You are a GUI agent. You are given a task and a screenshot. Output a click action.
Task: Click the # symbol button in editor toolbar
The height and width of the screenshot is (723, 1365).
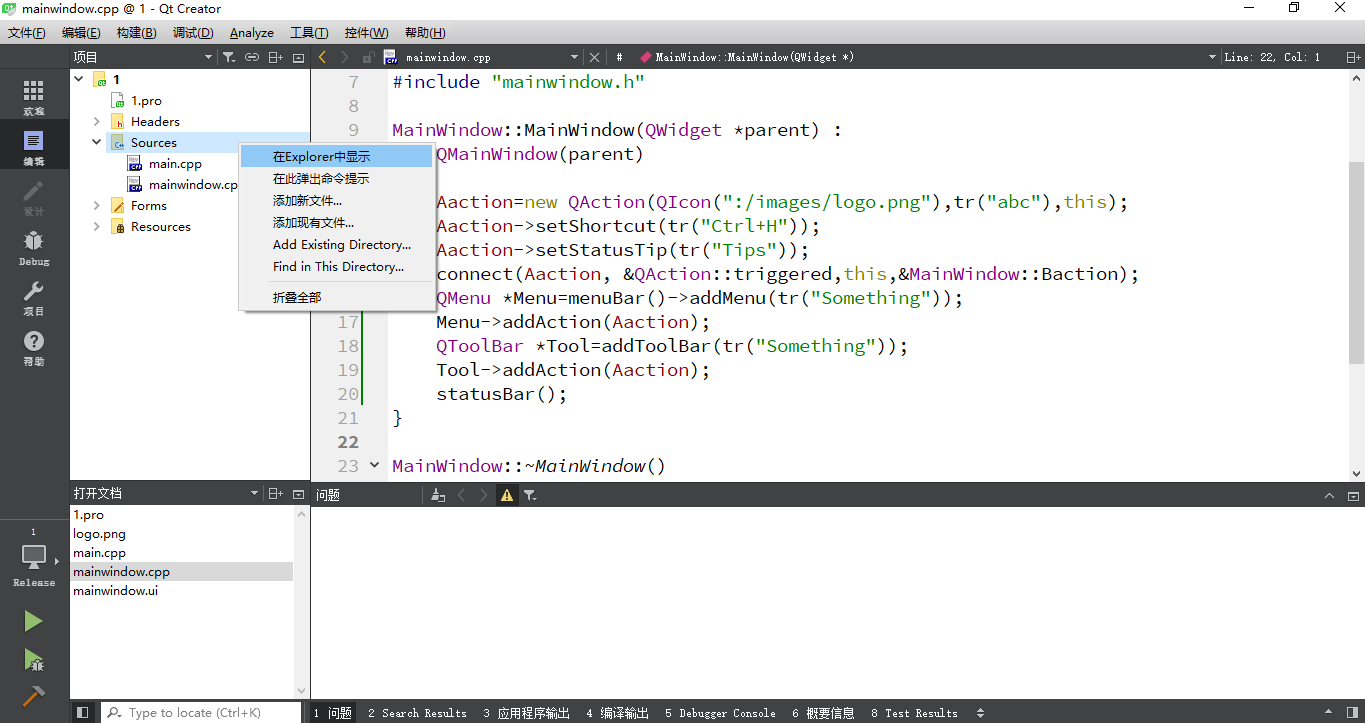pos(619,57)
